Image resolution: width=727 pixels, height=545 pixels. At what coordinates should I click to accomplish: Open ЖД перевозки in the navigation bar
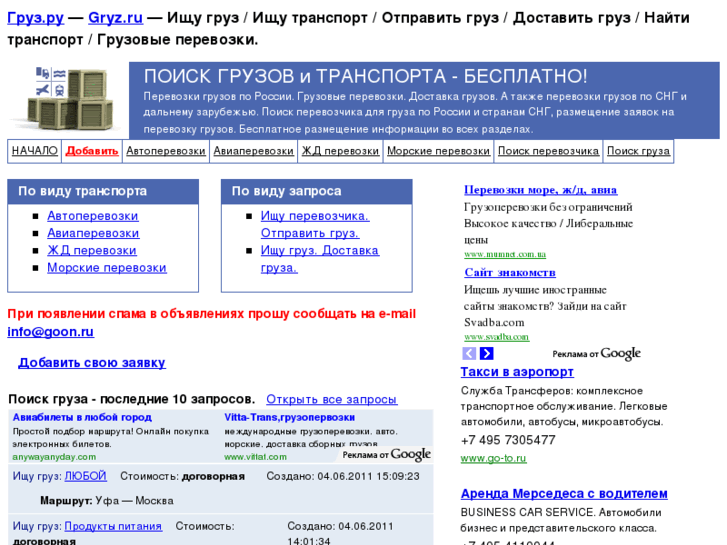click(x=340, y=151)
